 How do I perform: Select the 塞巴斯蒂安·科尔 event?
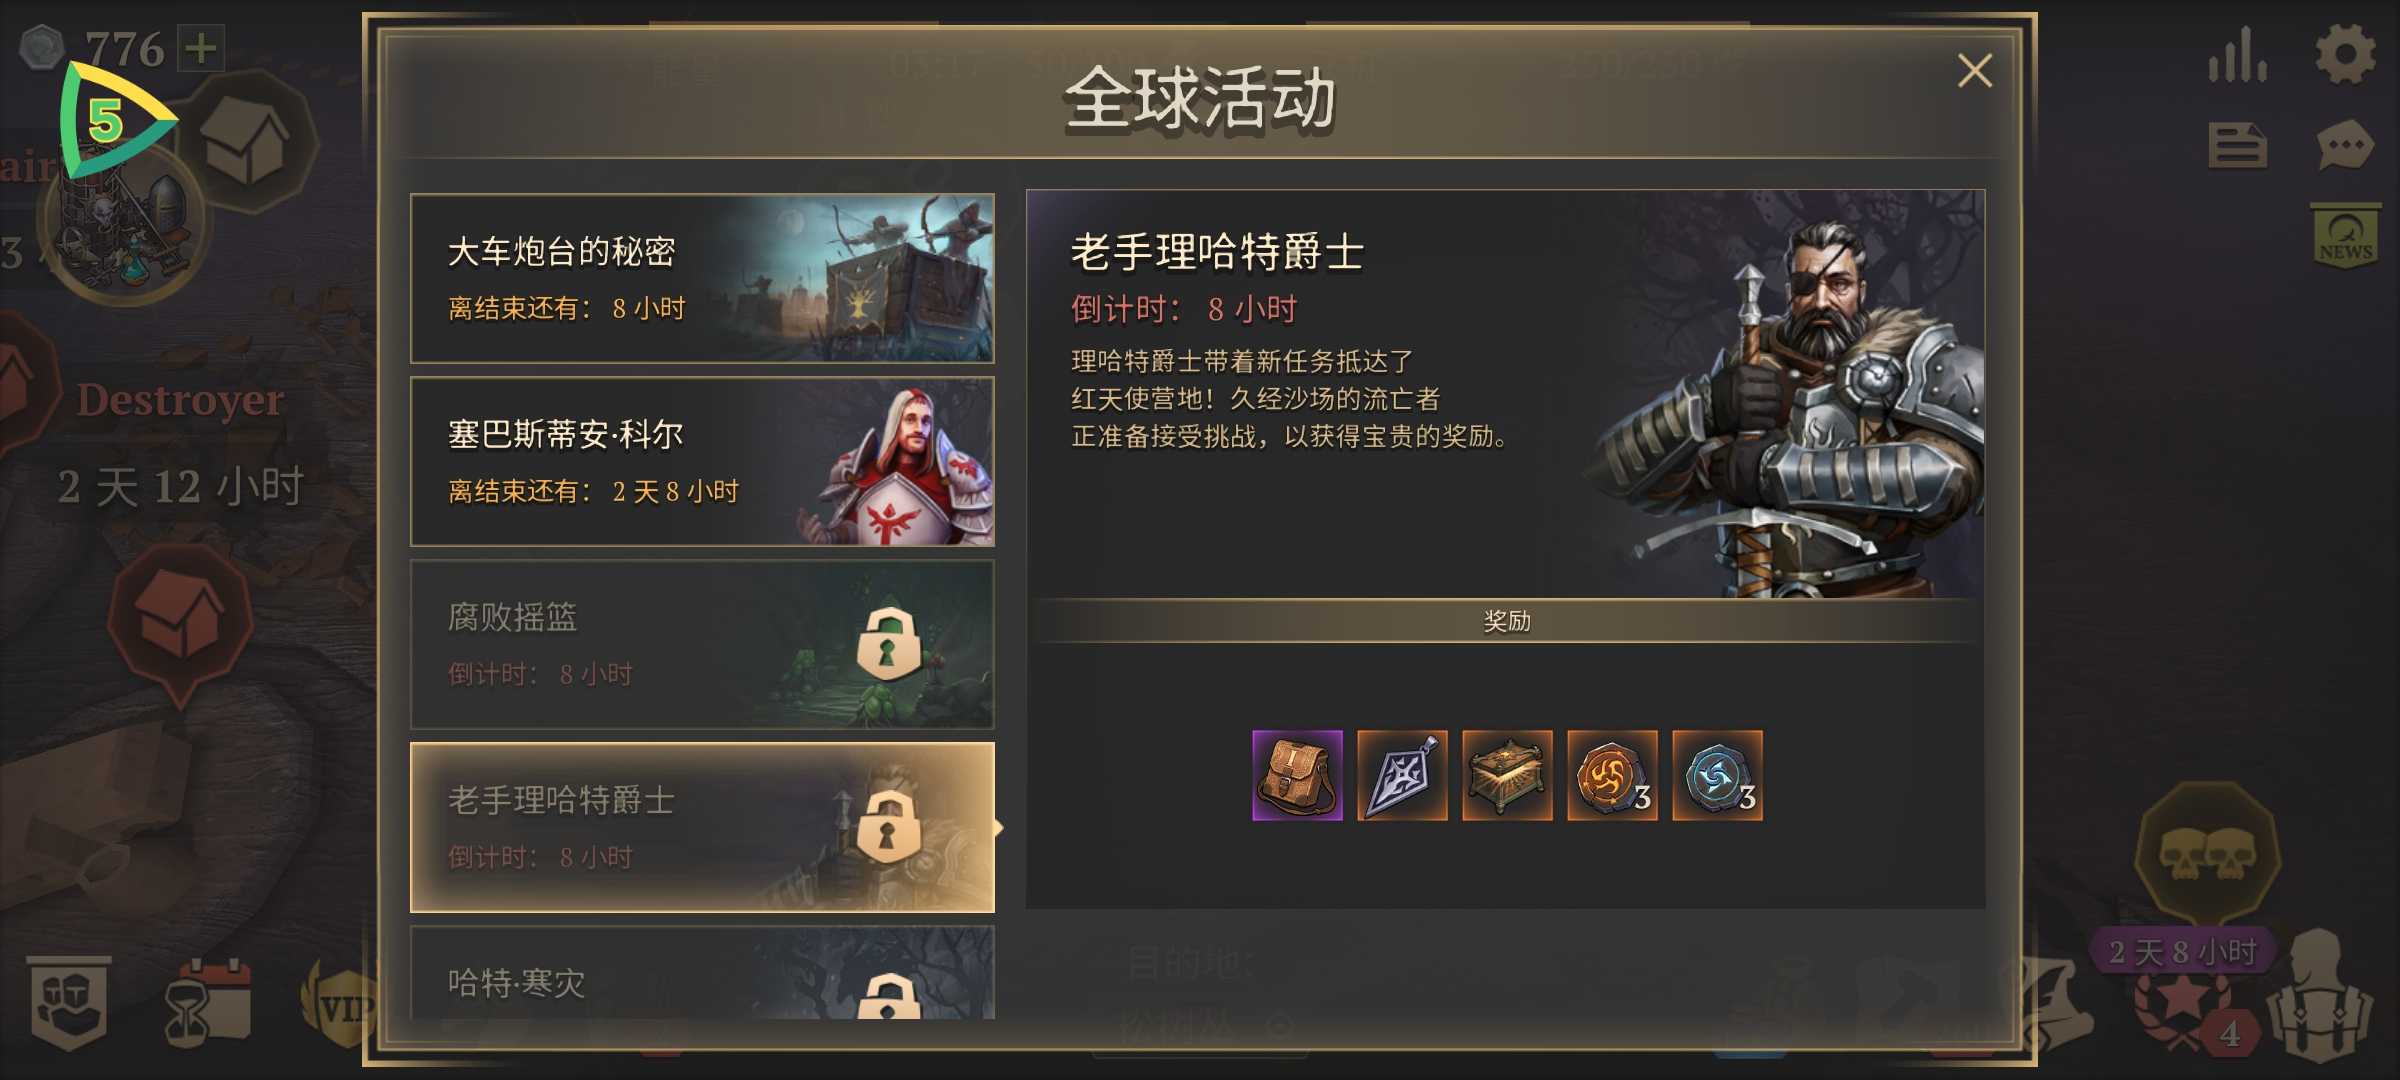coord(702,461)
